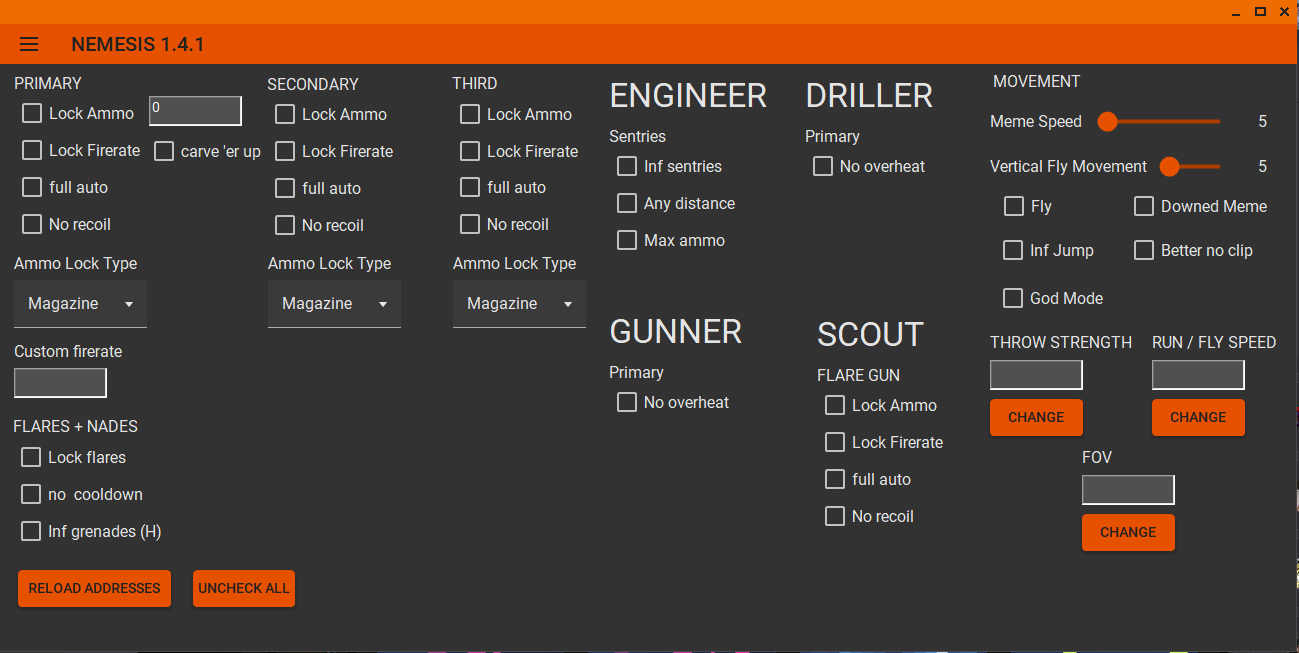Check Engineer Inf sentries option

[627, 166]
